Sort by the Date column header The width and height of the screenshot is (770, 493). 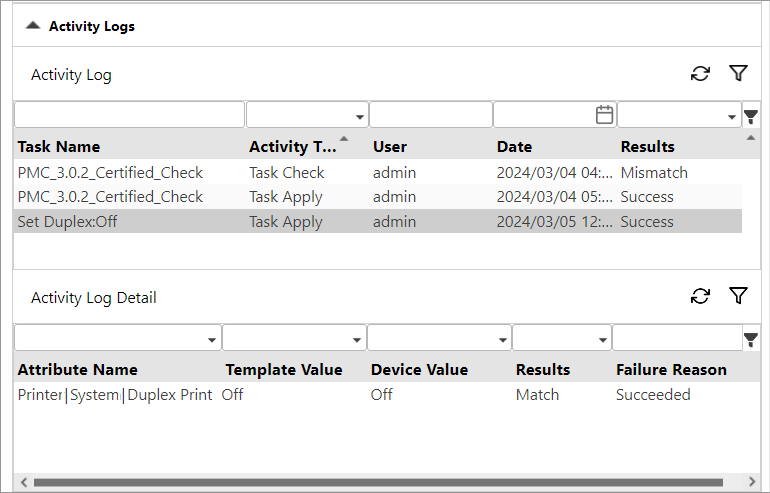(514, 146)
